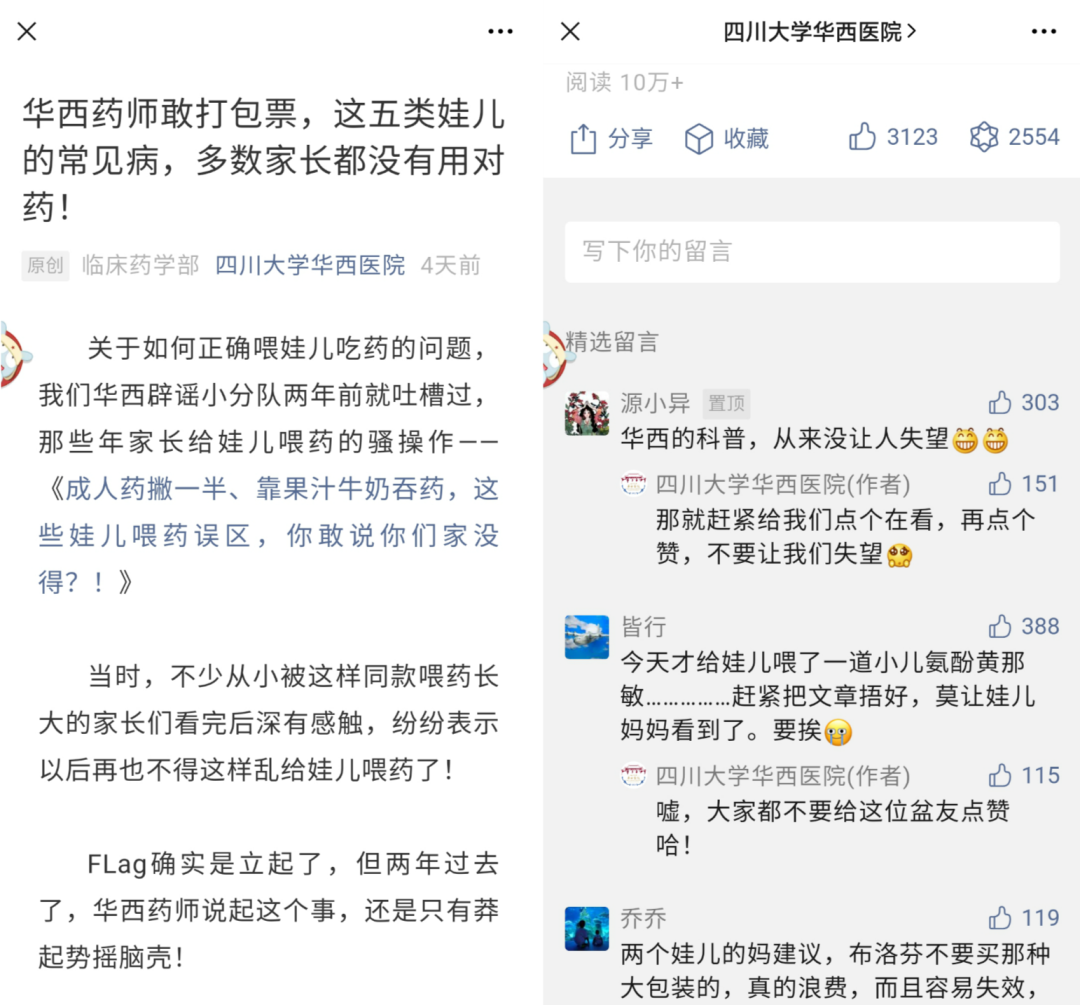Like 源小异's comment with 303 likes
The height and width of the screenshot is (1005, 1080).
[x=999, y=402]
